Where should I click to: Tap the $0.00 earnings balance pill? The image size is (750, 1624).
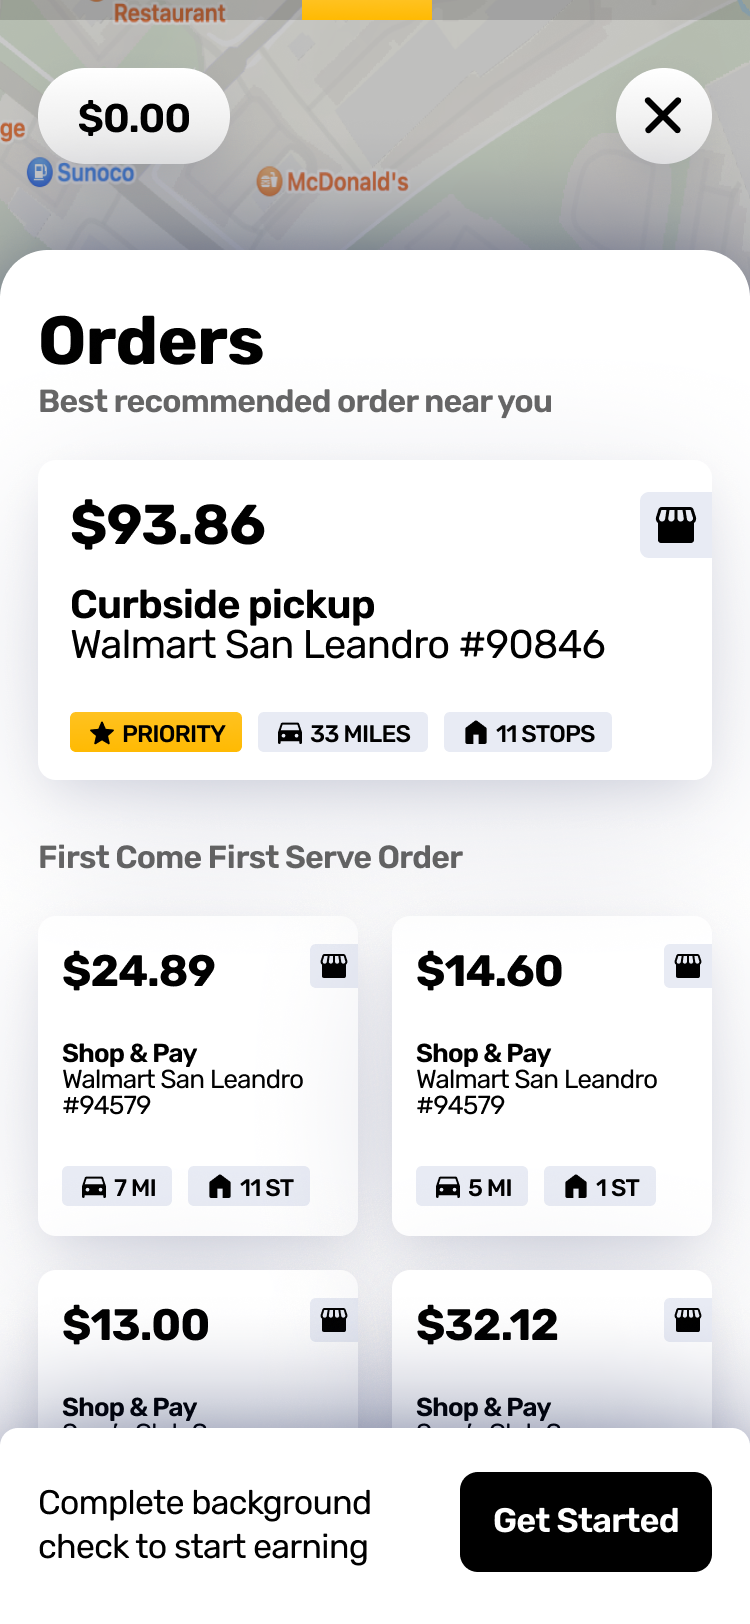tap(134, 117)
